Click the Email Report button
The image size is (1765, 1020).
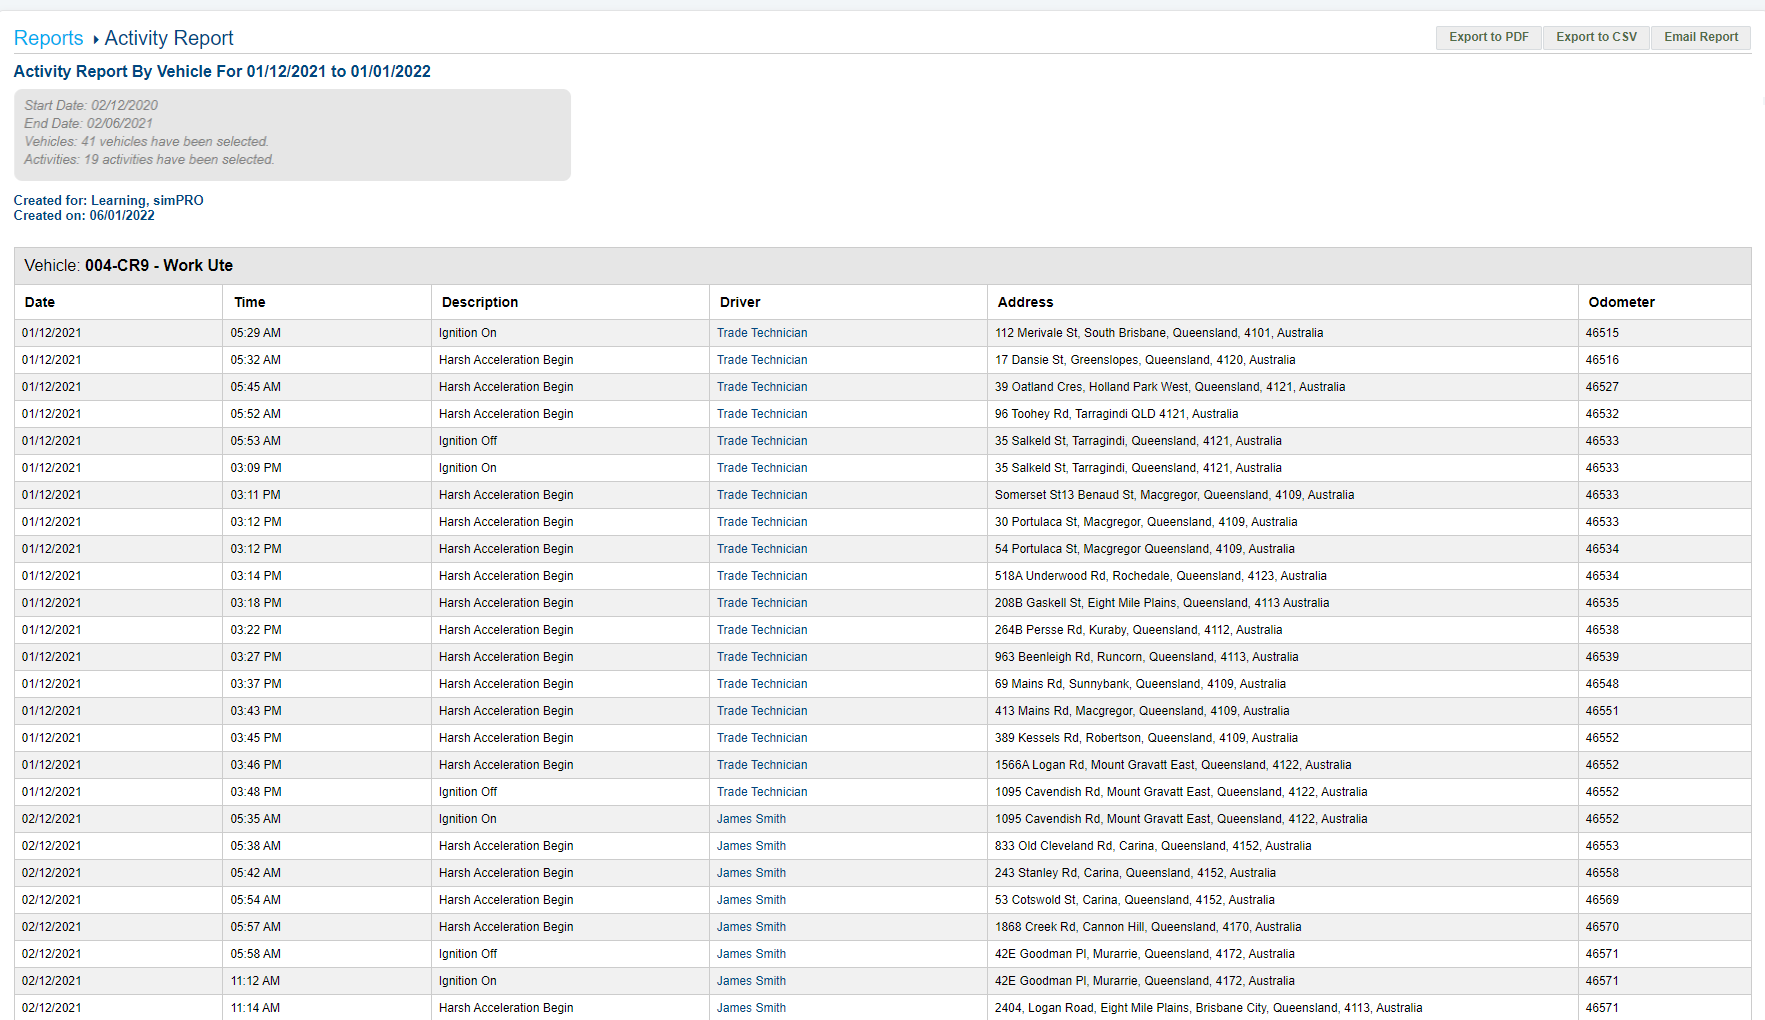tap(1701, 37)
